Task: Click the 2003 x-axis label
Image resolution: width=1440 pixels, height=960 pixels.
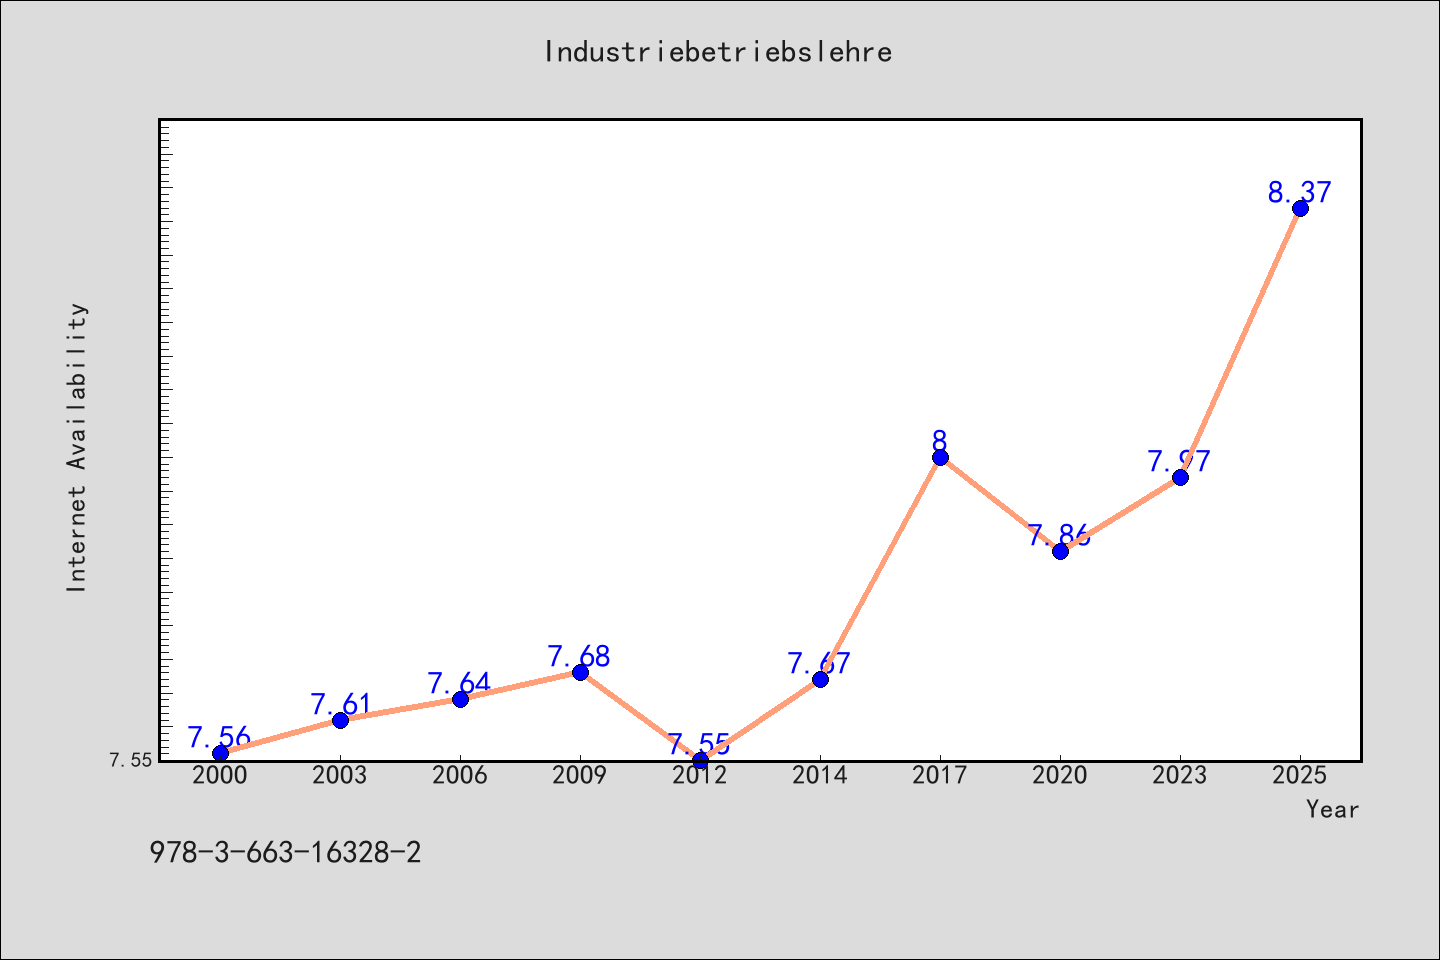Action: point(340,775)
